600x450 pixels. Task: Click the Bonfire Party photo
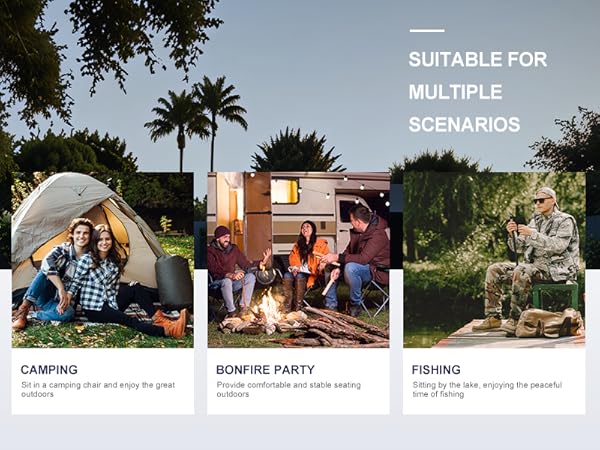click(298, 260)
